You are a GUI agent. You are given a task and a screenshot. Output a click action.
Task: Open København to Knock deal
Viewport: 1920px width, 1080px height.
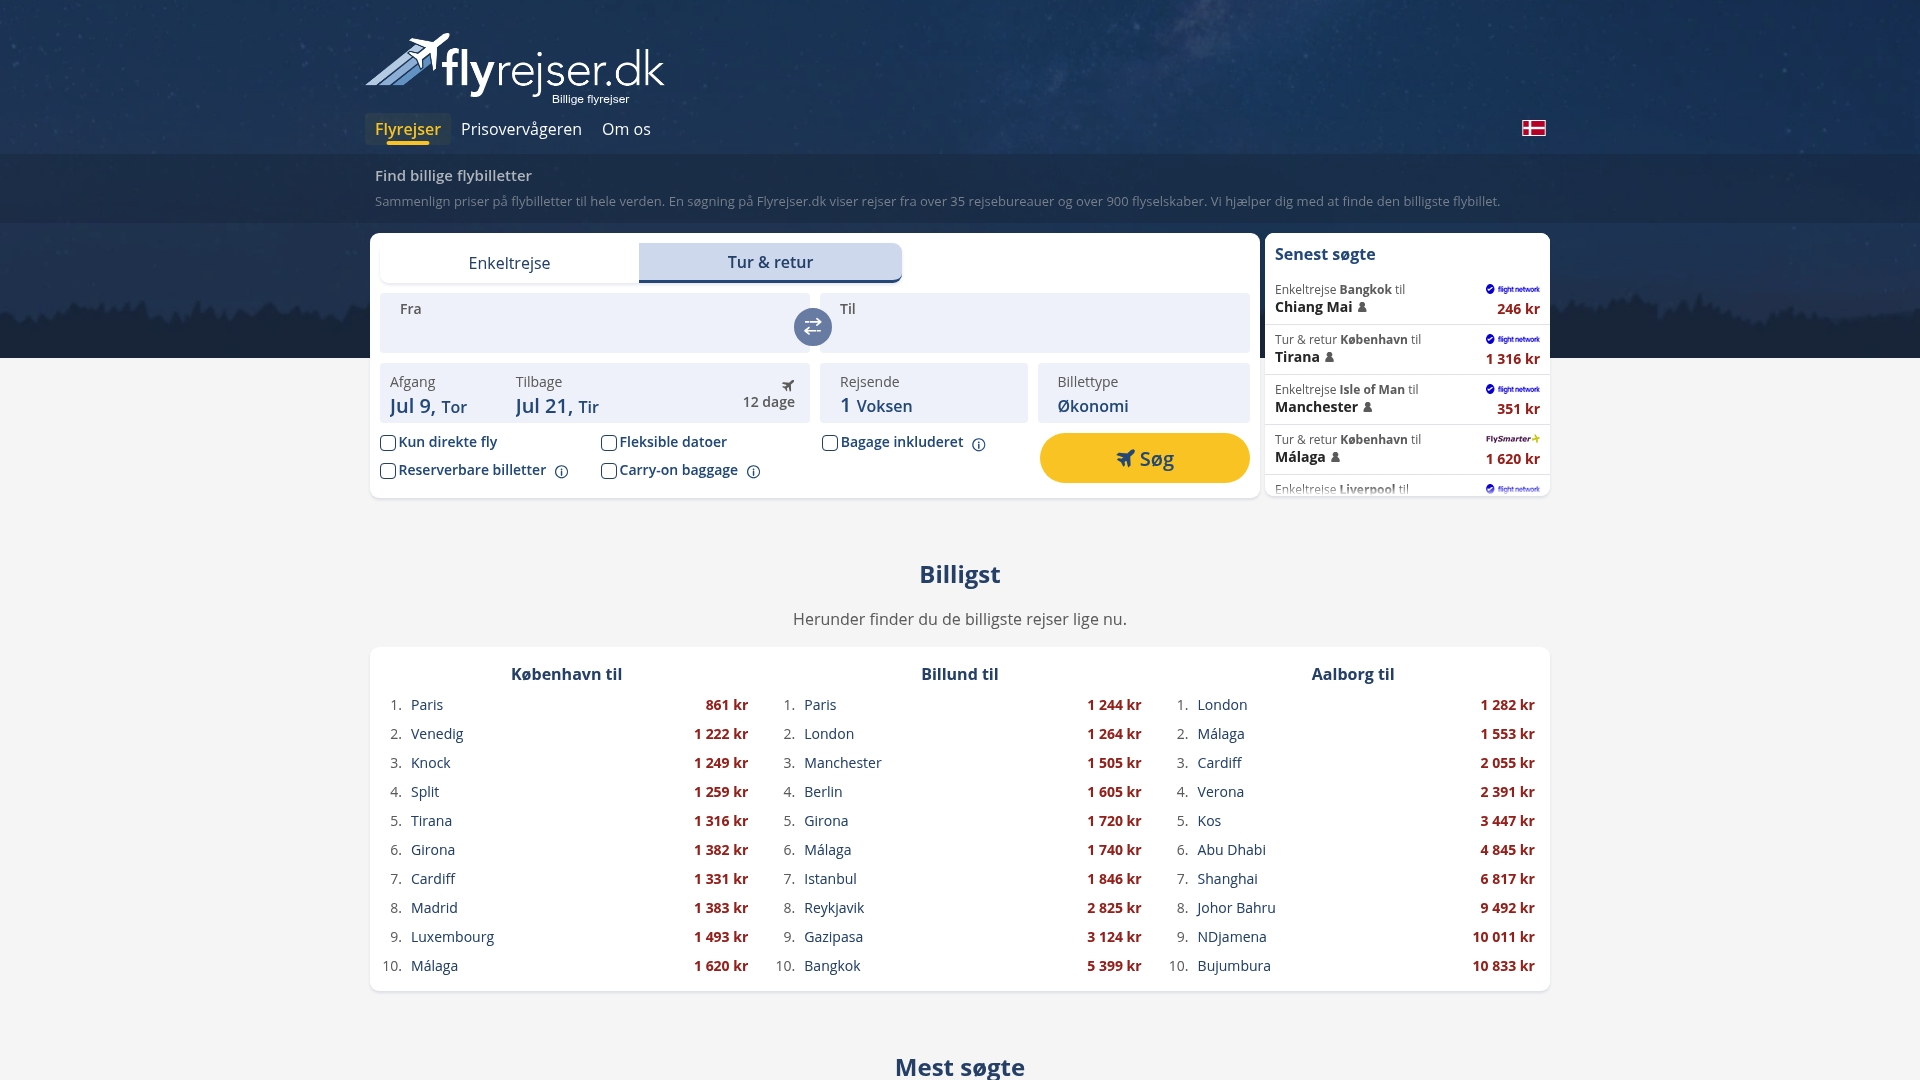coord(566,763)
